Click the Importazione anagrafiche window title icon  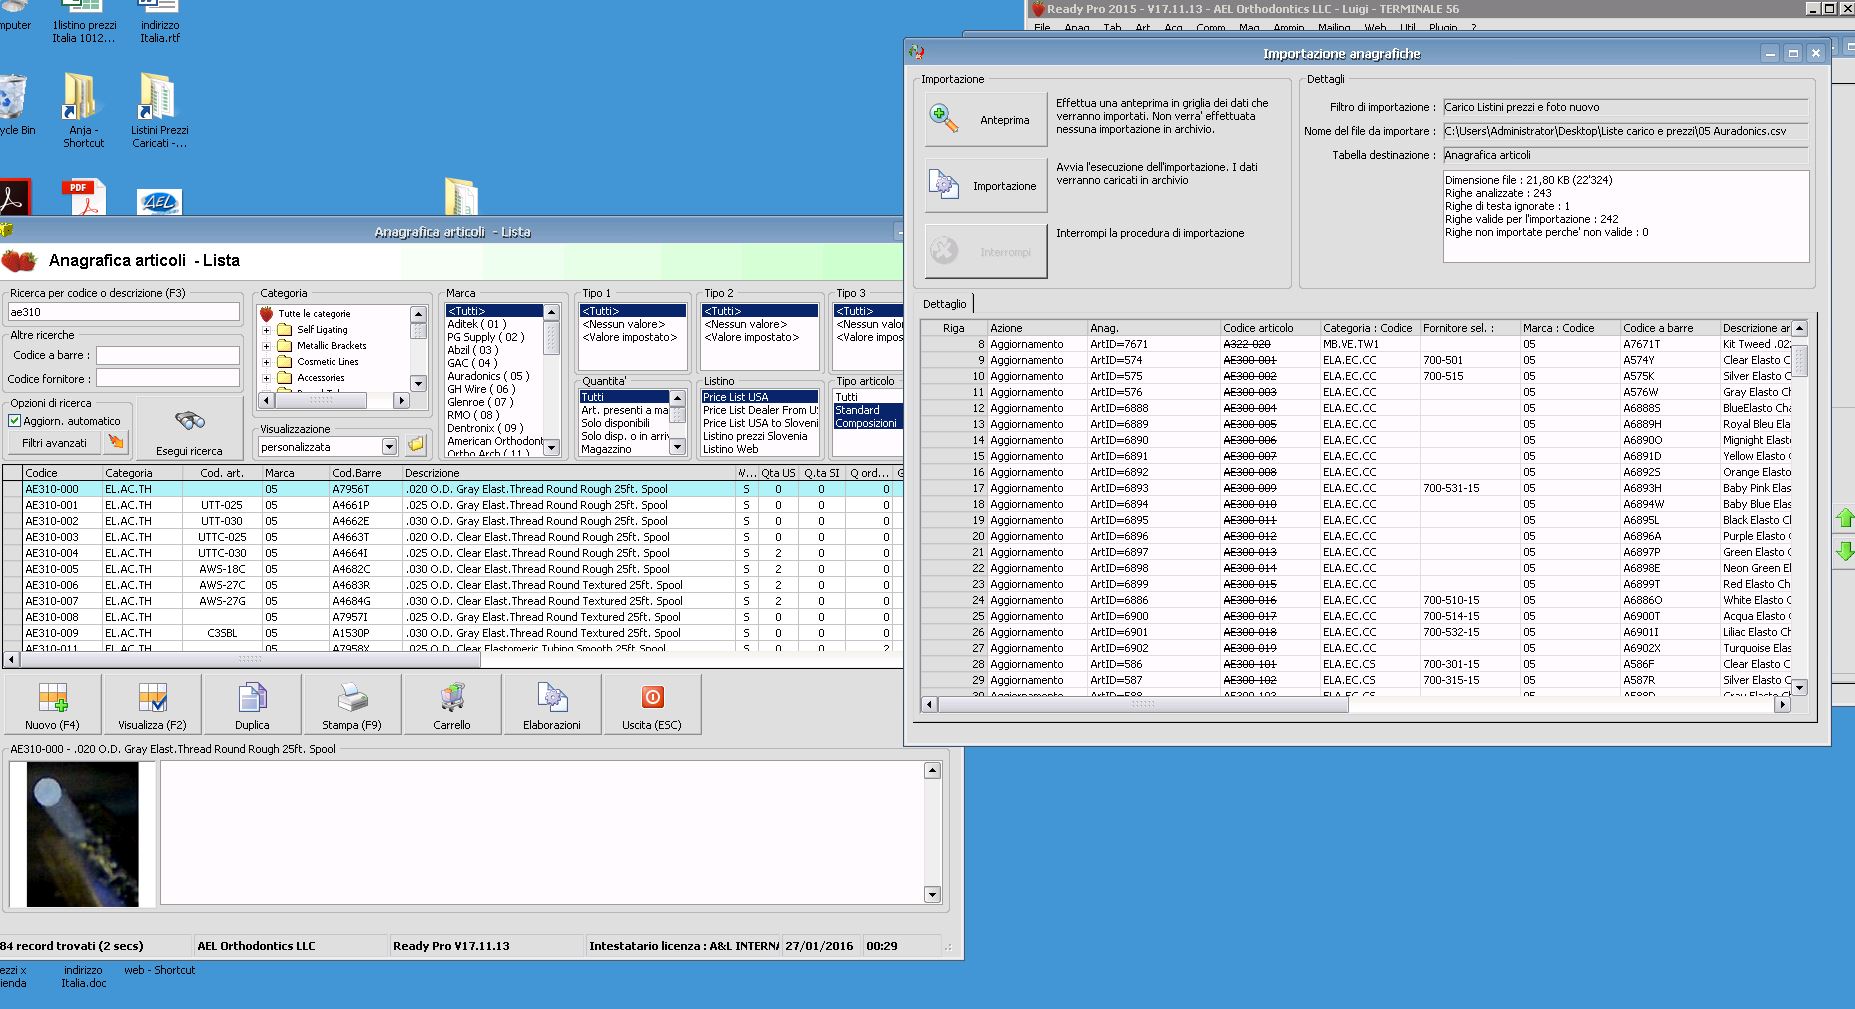tap(917, 53)
